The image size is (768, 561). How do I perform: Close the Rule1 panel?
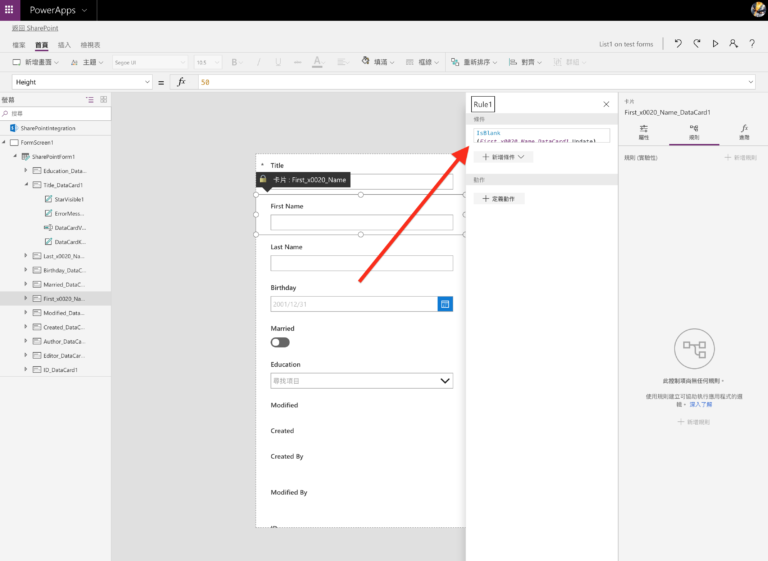pyautogui.click(x=606, y=104)
